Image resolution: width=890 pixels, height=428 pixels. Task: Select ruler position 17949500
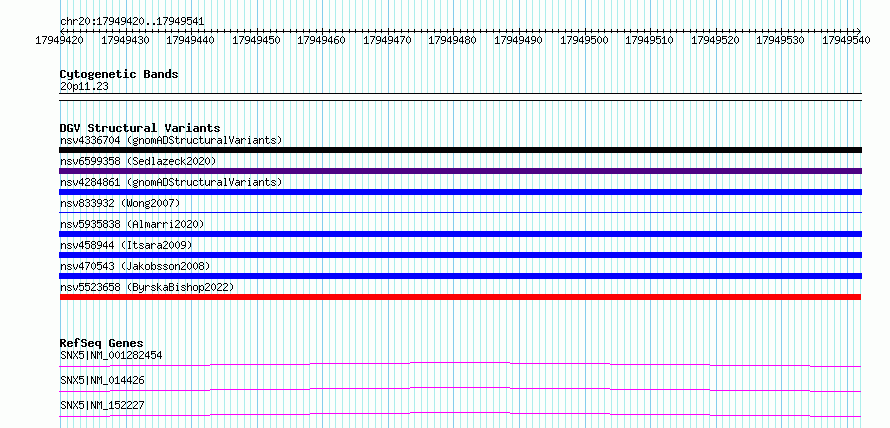pos(584,40)
